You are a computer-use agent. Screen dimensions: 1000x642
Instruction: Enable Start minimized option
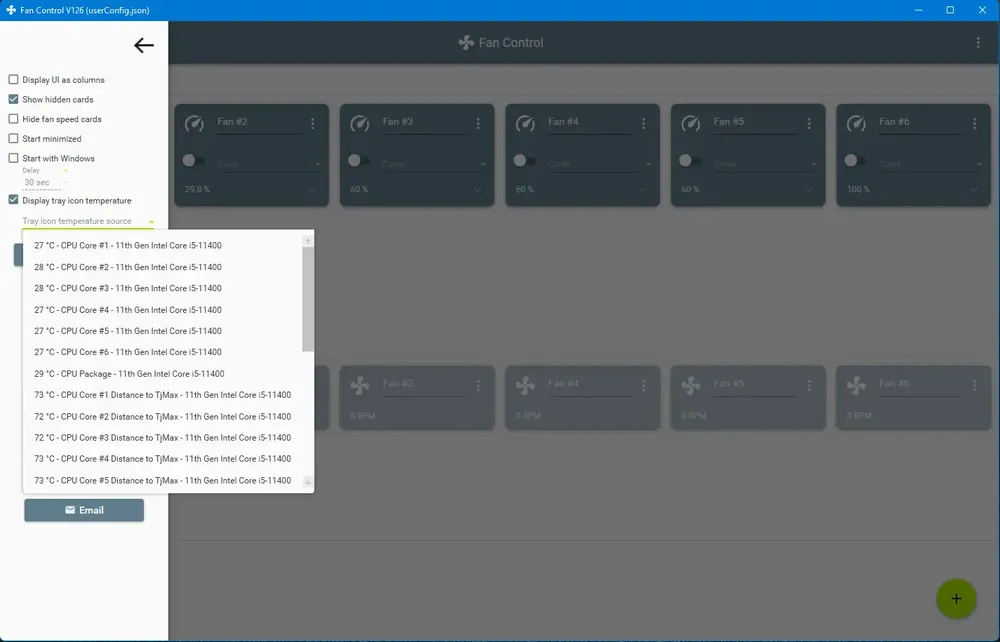click(13, 138)
